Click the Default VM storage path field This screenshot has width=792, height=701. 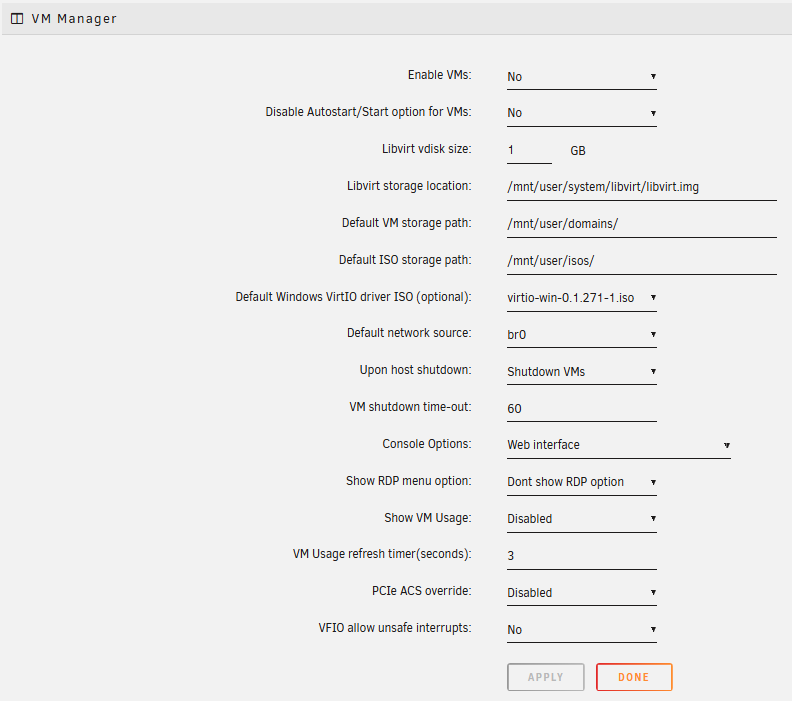pyautogui.click(x=641, y=223)
